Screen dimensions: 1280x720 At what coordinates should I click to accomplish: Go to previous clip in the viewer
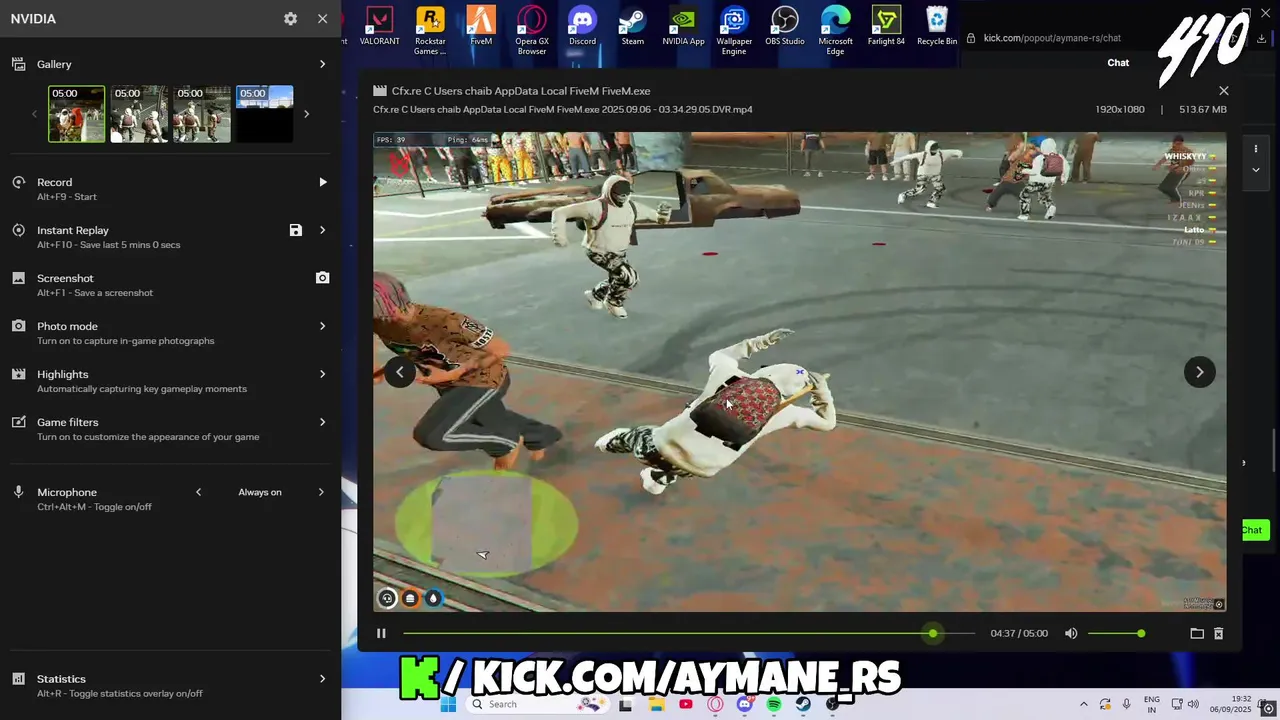pyautogui.click(x=399, y=372)
